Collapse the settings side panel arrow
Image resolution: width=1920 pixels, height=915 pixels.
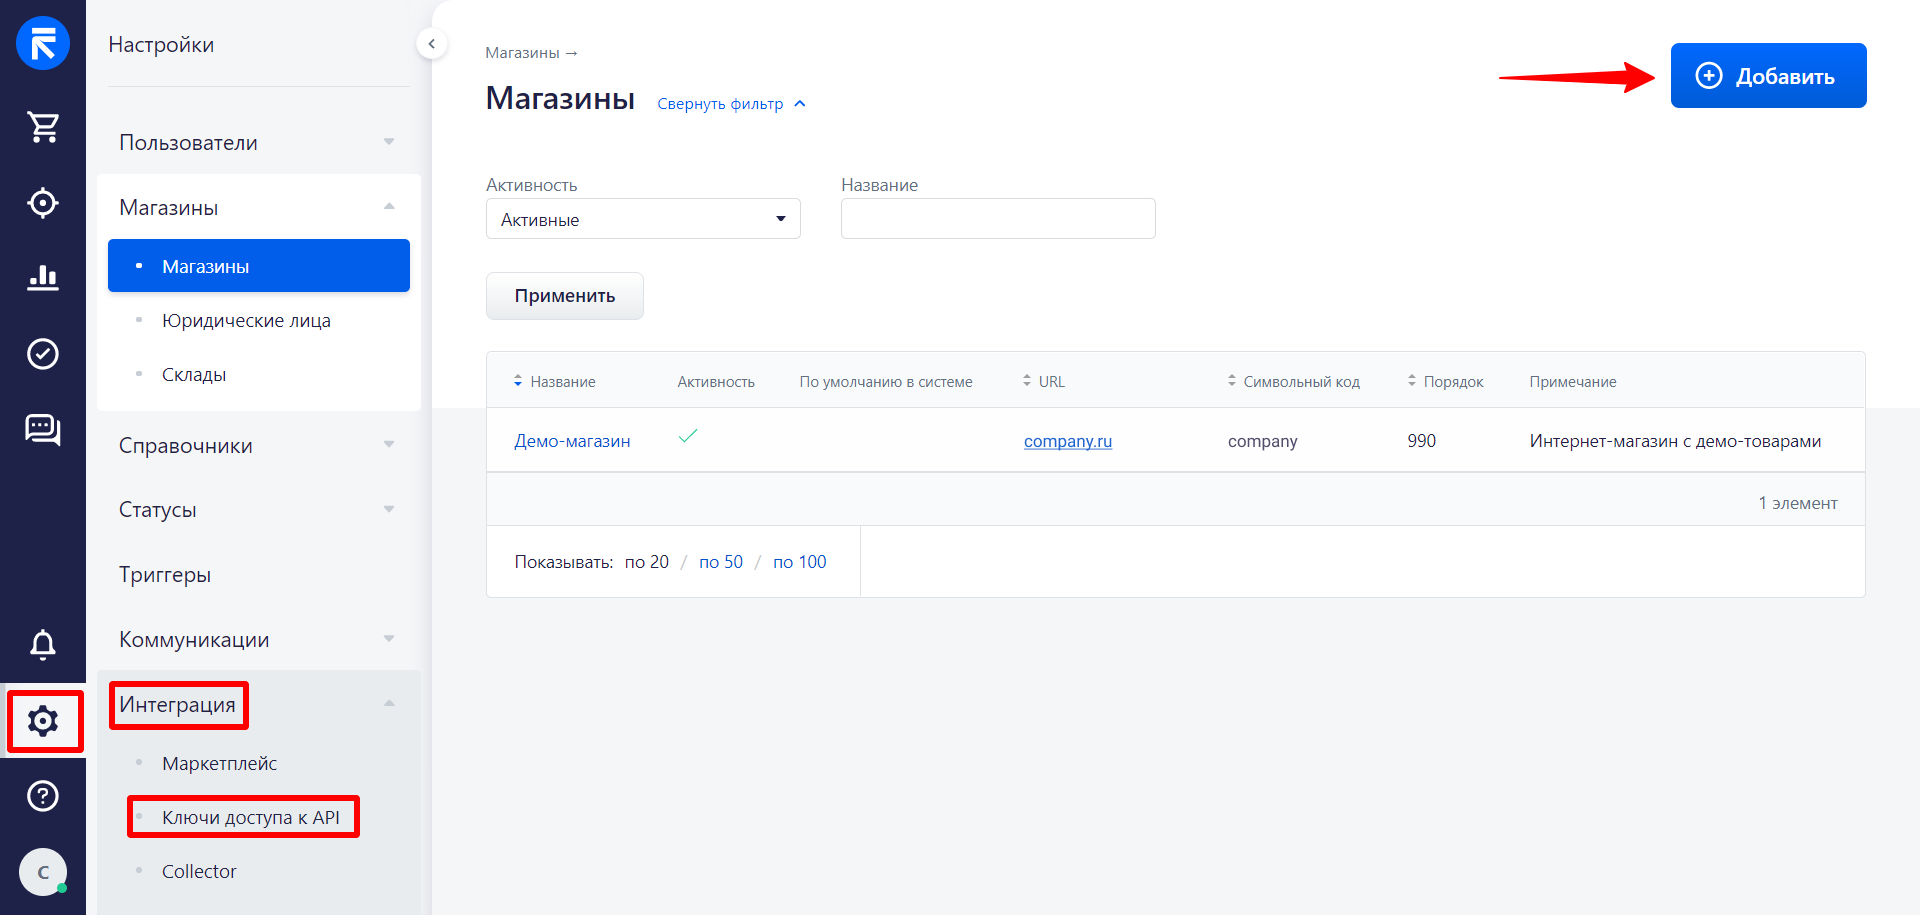pos(431,44)
